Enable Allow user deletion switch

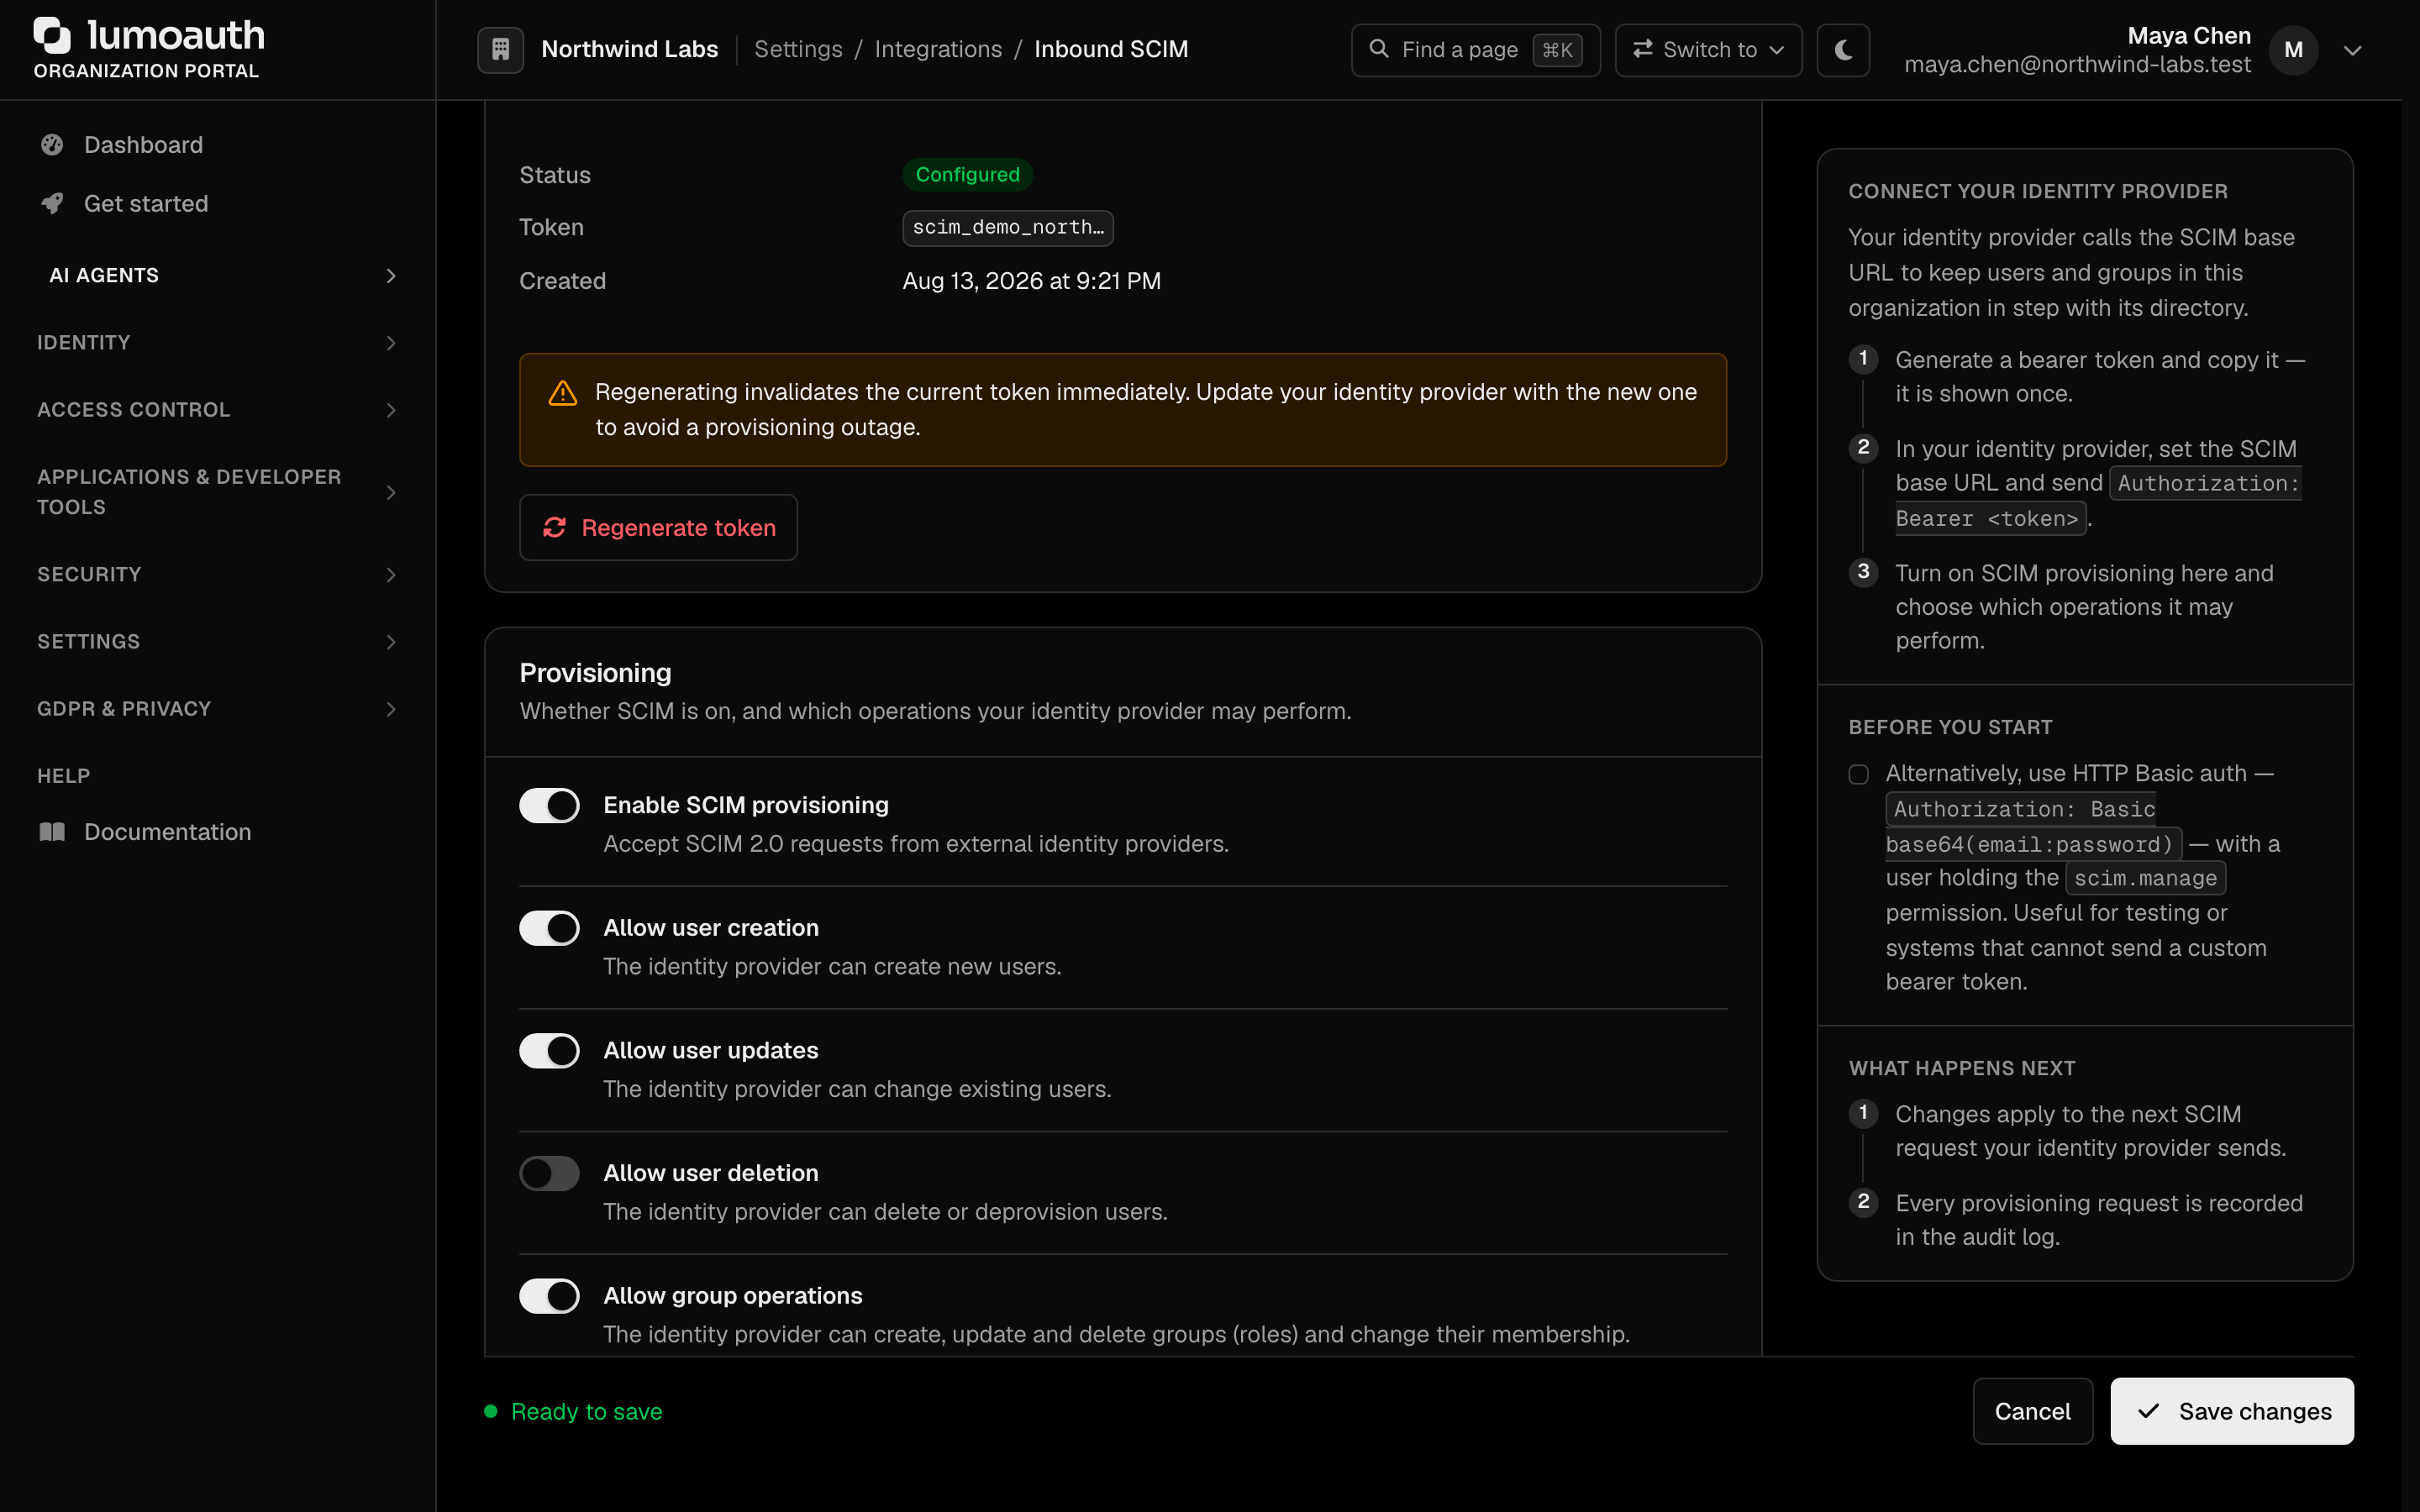(x=549, y=1173)
